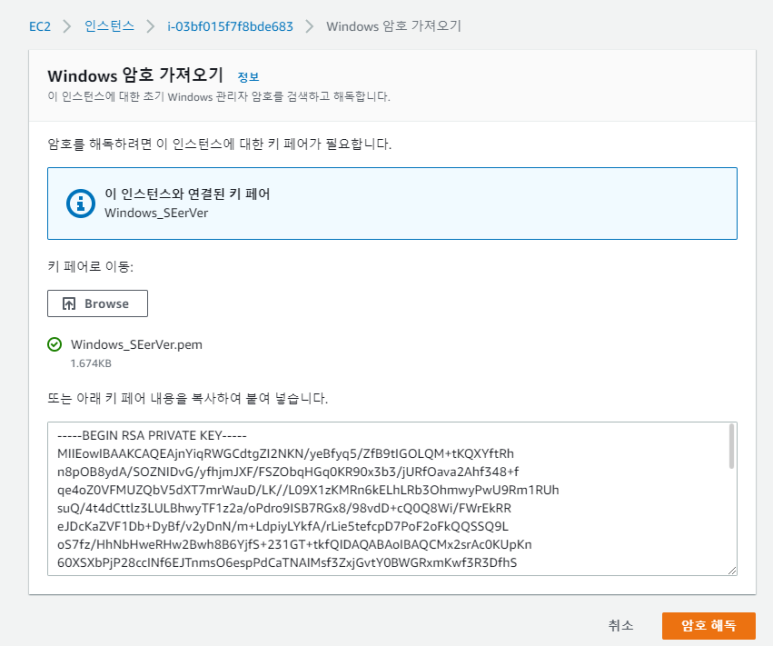Click the key line starting with suQ/4t4dCttlz3
The width and height of the screenshot is (773, 646).
click(284, 508)
